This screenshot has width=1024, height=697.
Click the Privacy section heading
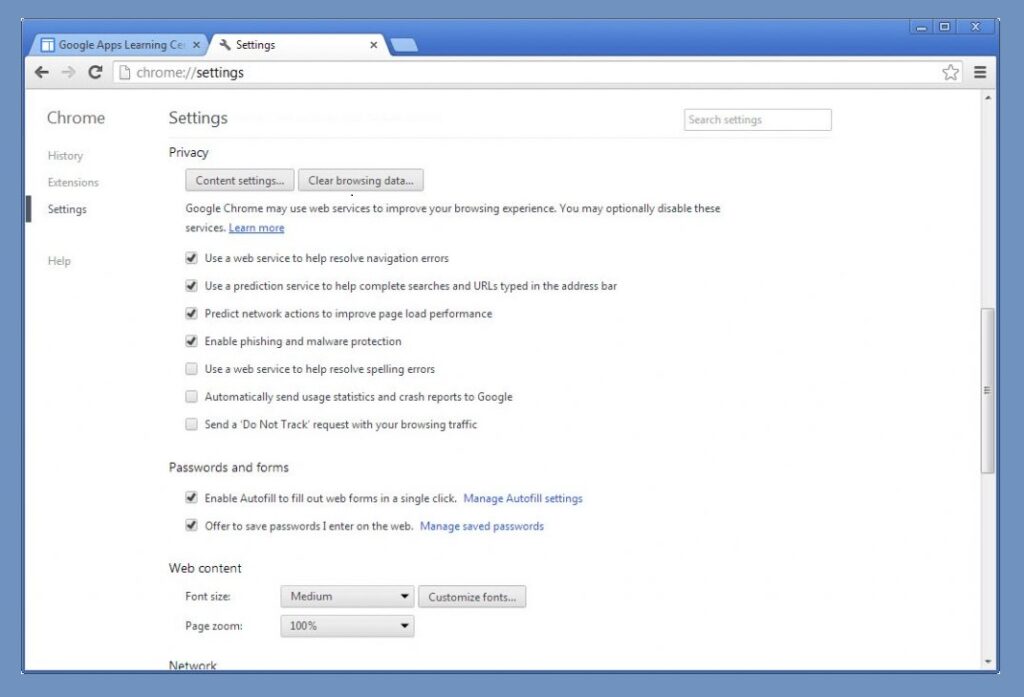coord(189,152)
